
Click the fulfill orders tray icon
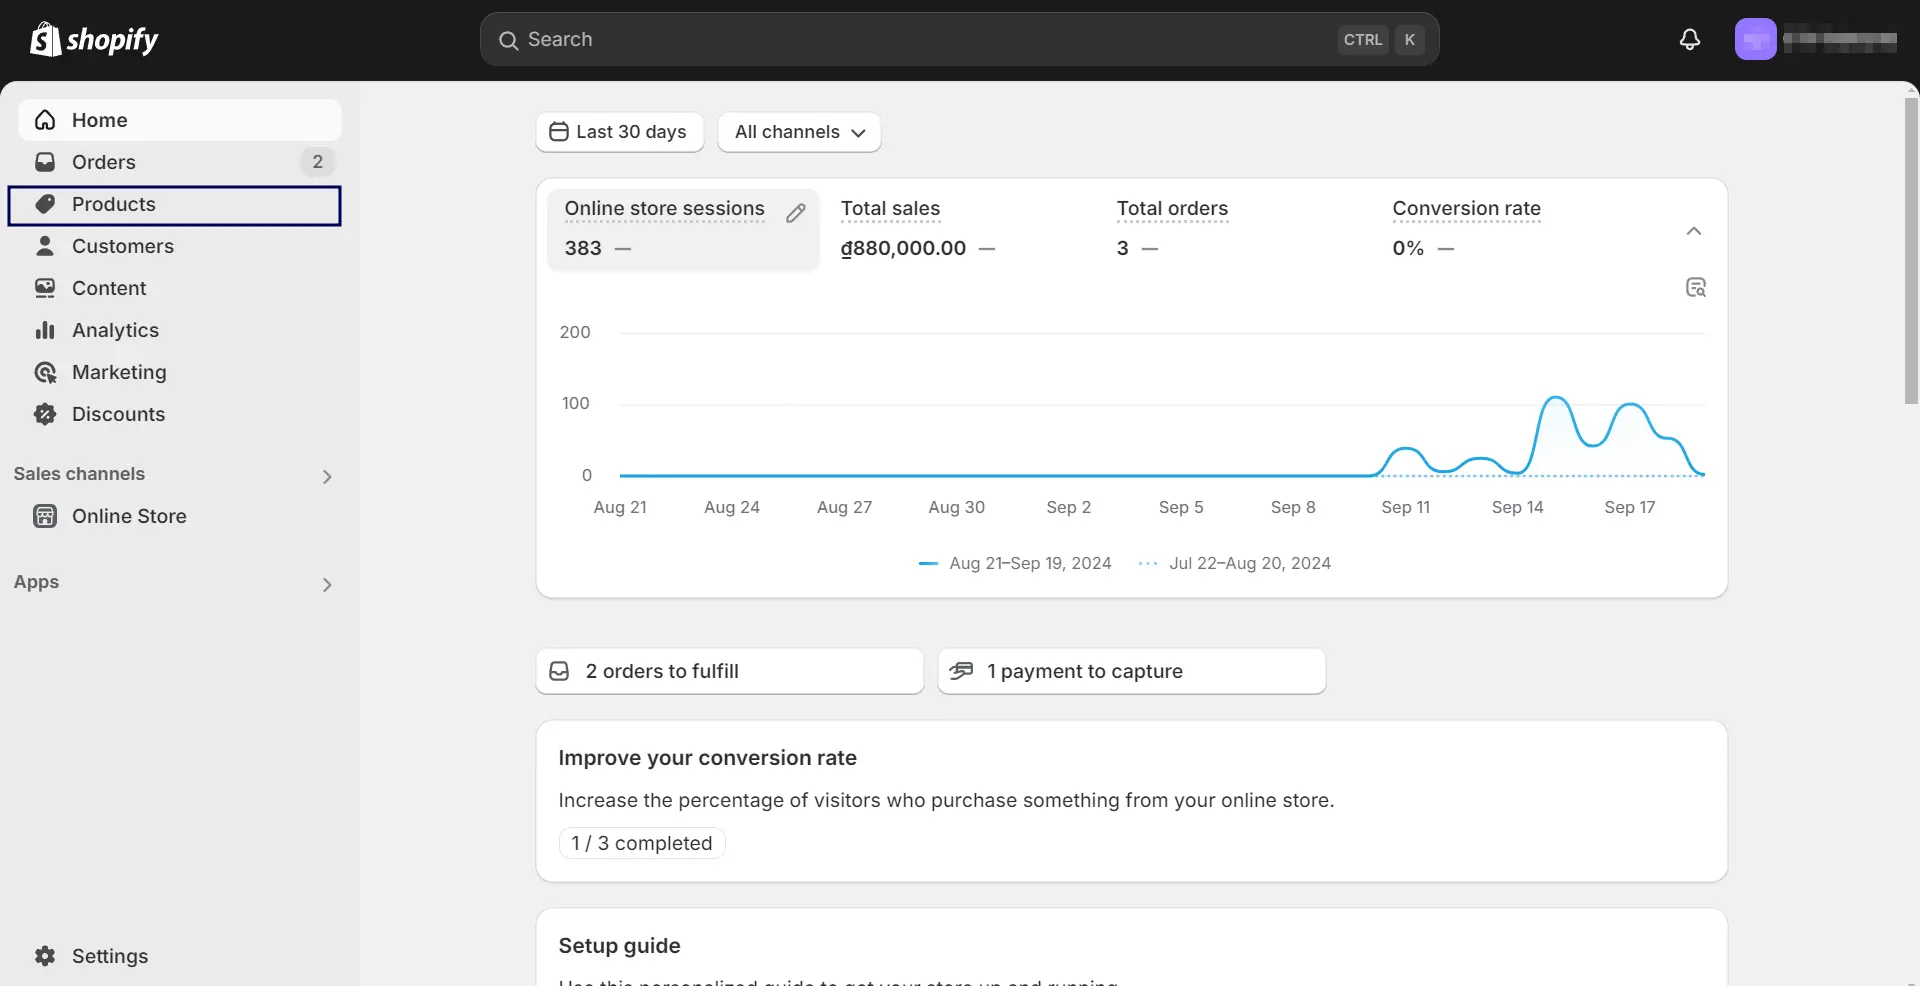point(560,671)
